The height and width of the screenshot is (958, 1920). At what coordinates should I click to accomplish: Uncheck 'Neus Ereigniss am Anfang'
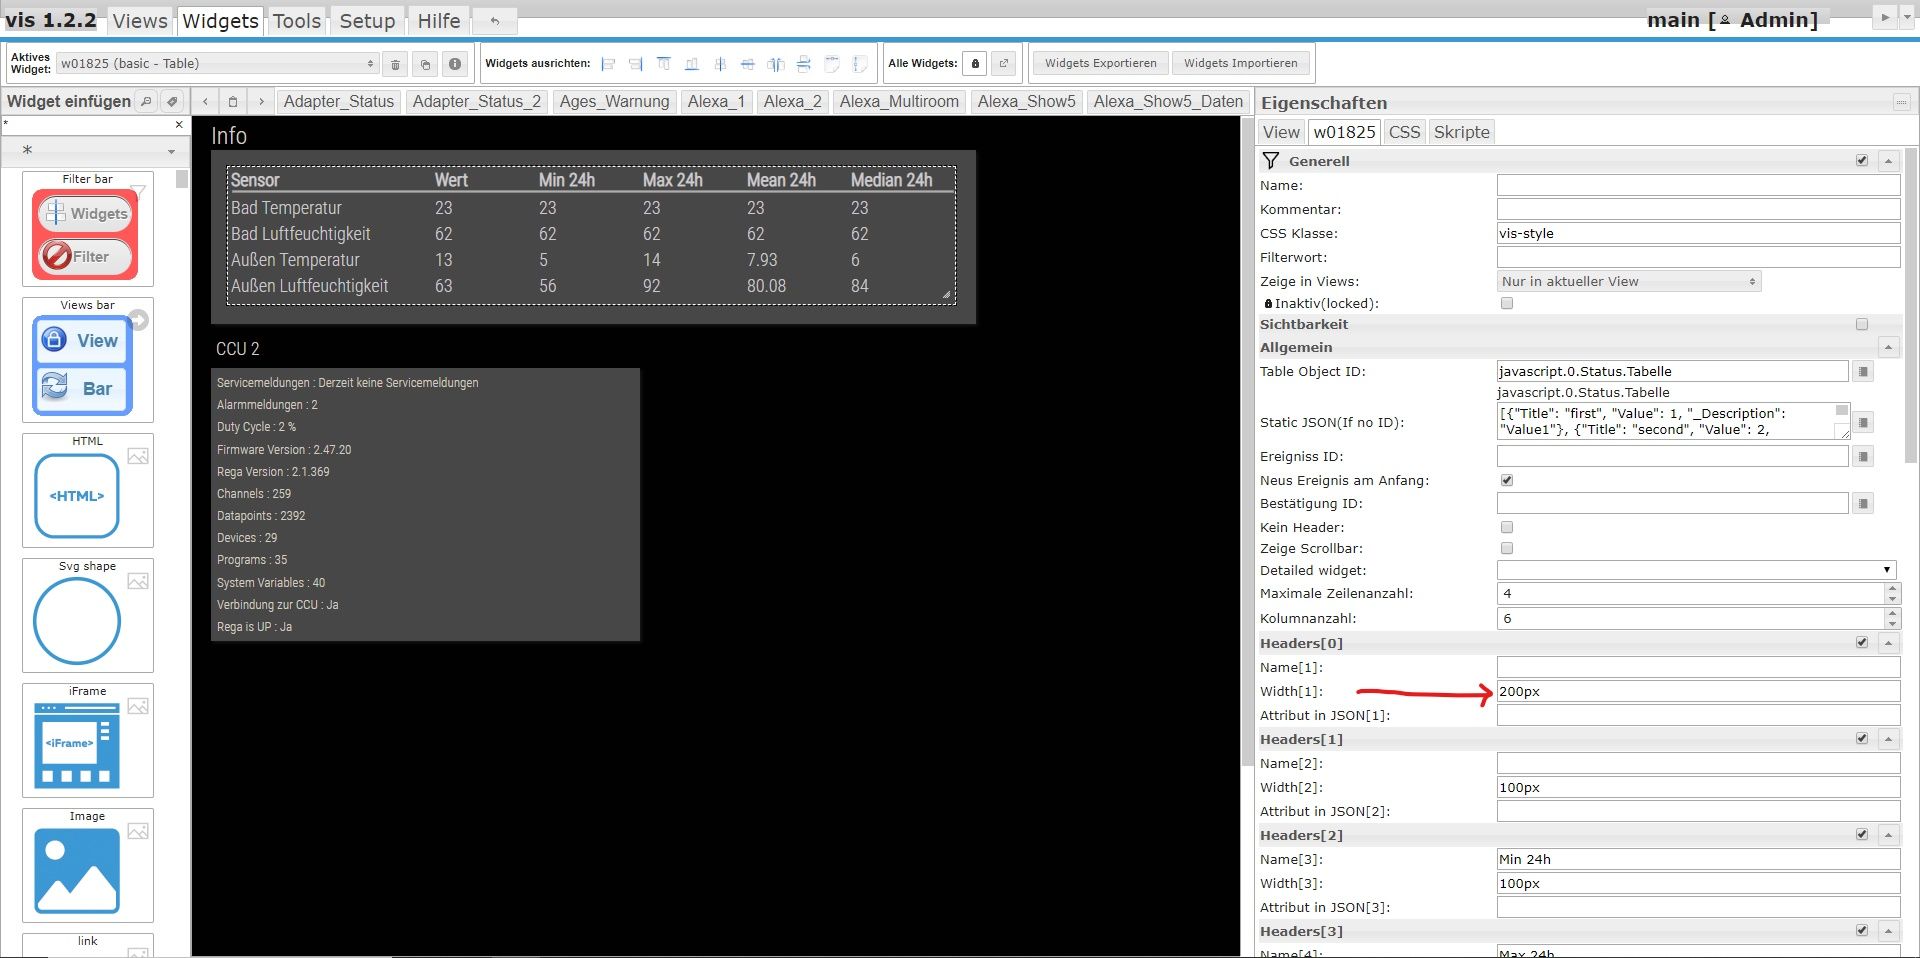click(x=1506, y=480)
